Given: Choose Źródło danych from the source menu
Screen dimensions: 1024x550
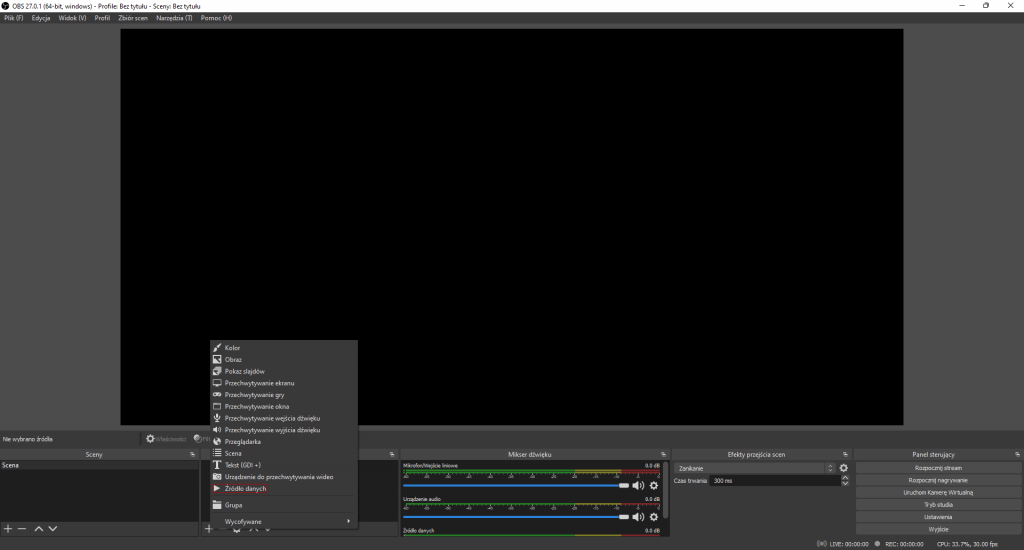Looking at the screenshot, I should [245, 489].
